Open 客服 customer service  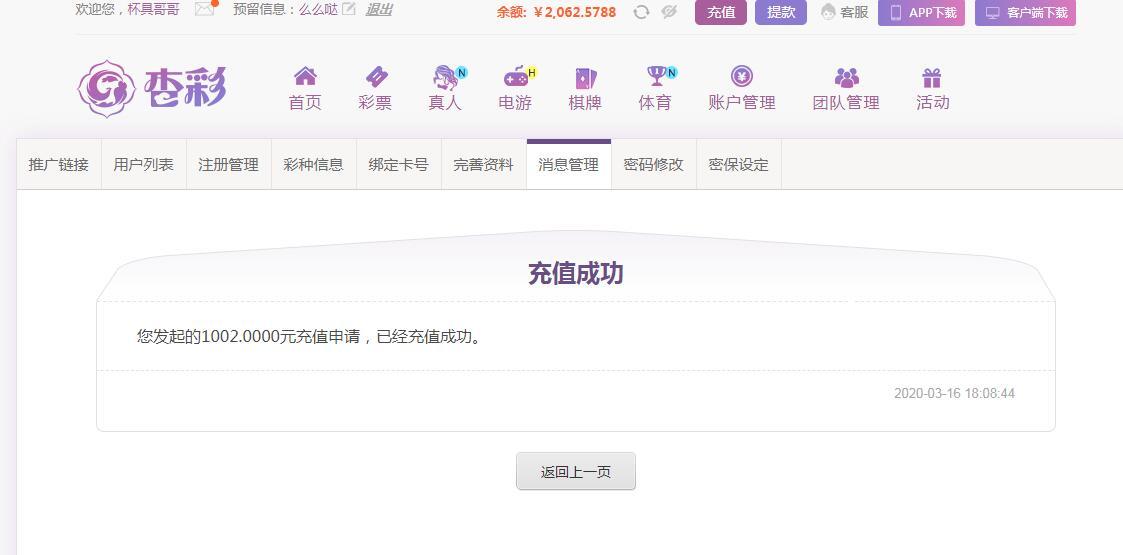click(844, 12)
